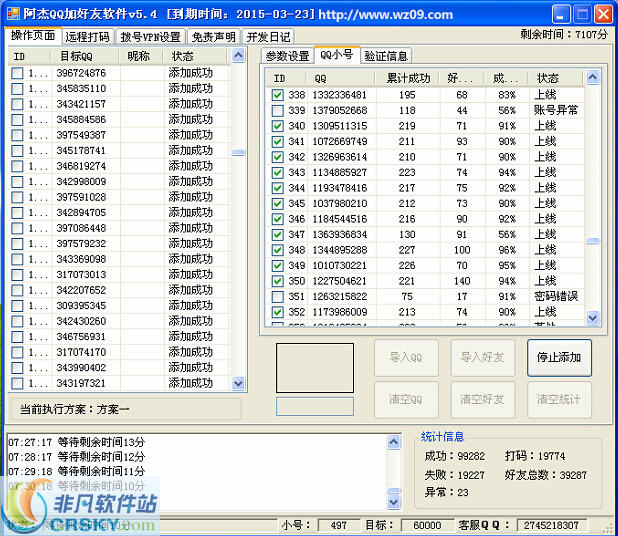The height and width of the screenshot is (536, 618).
Task: Check the box for target QQ 345835110
Action: [x=17, y=89]
